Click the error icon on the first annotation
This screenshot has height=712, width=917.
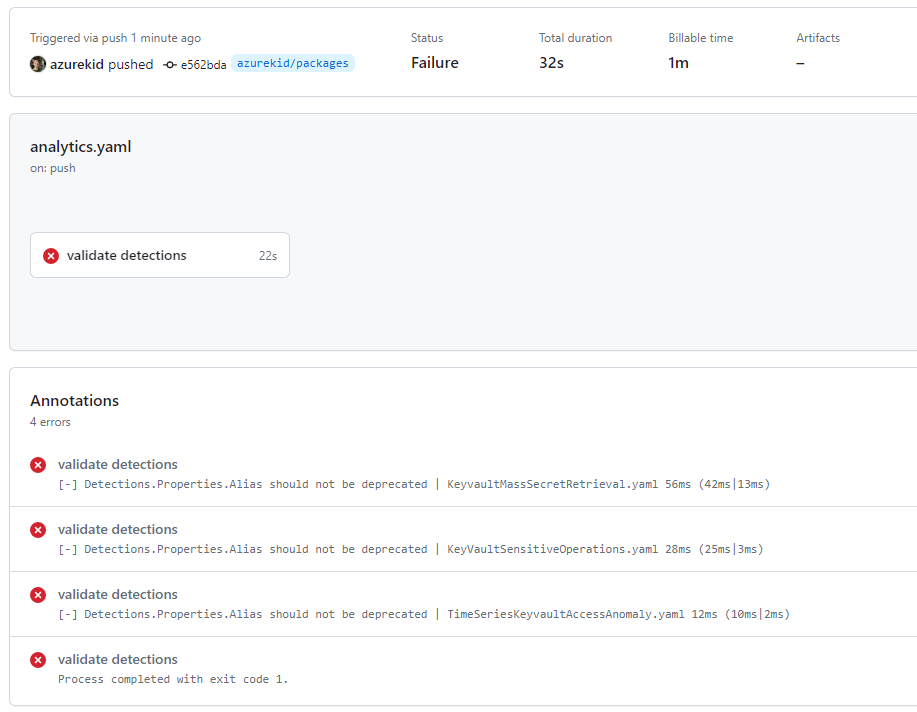[x=38, y=465]
